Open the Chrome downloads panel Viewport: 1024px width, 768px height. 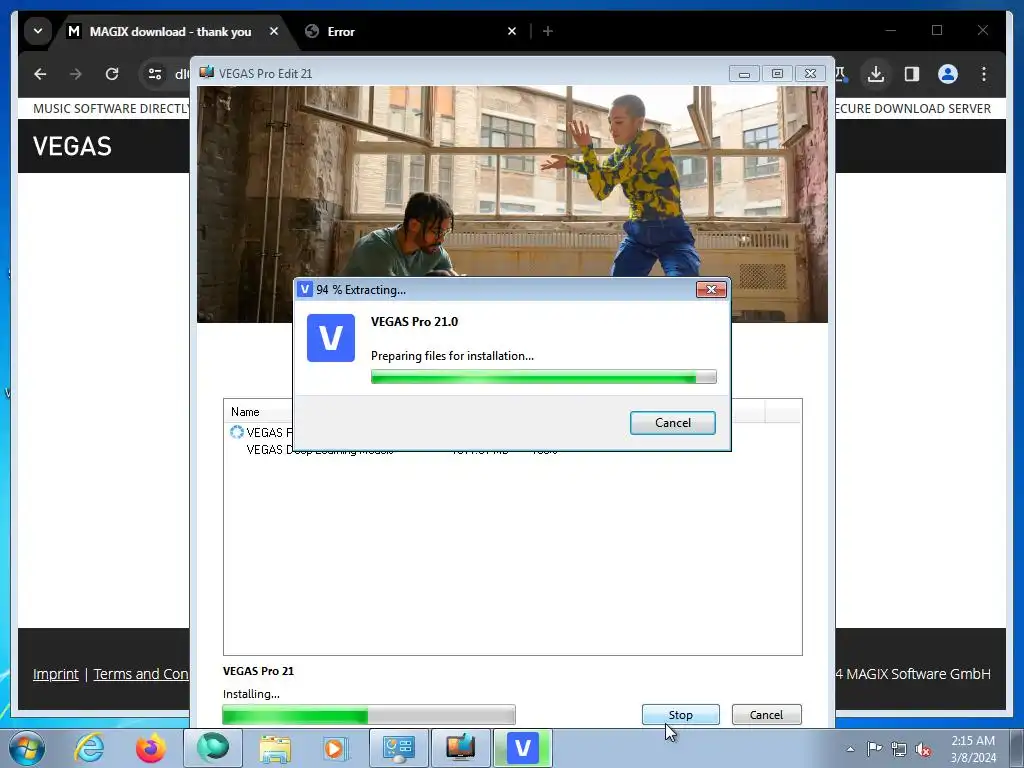click(876, 74)
